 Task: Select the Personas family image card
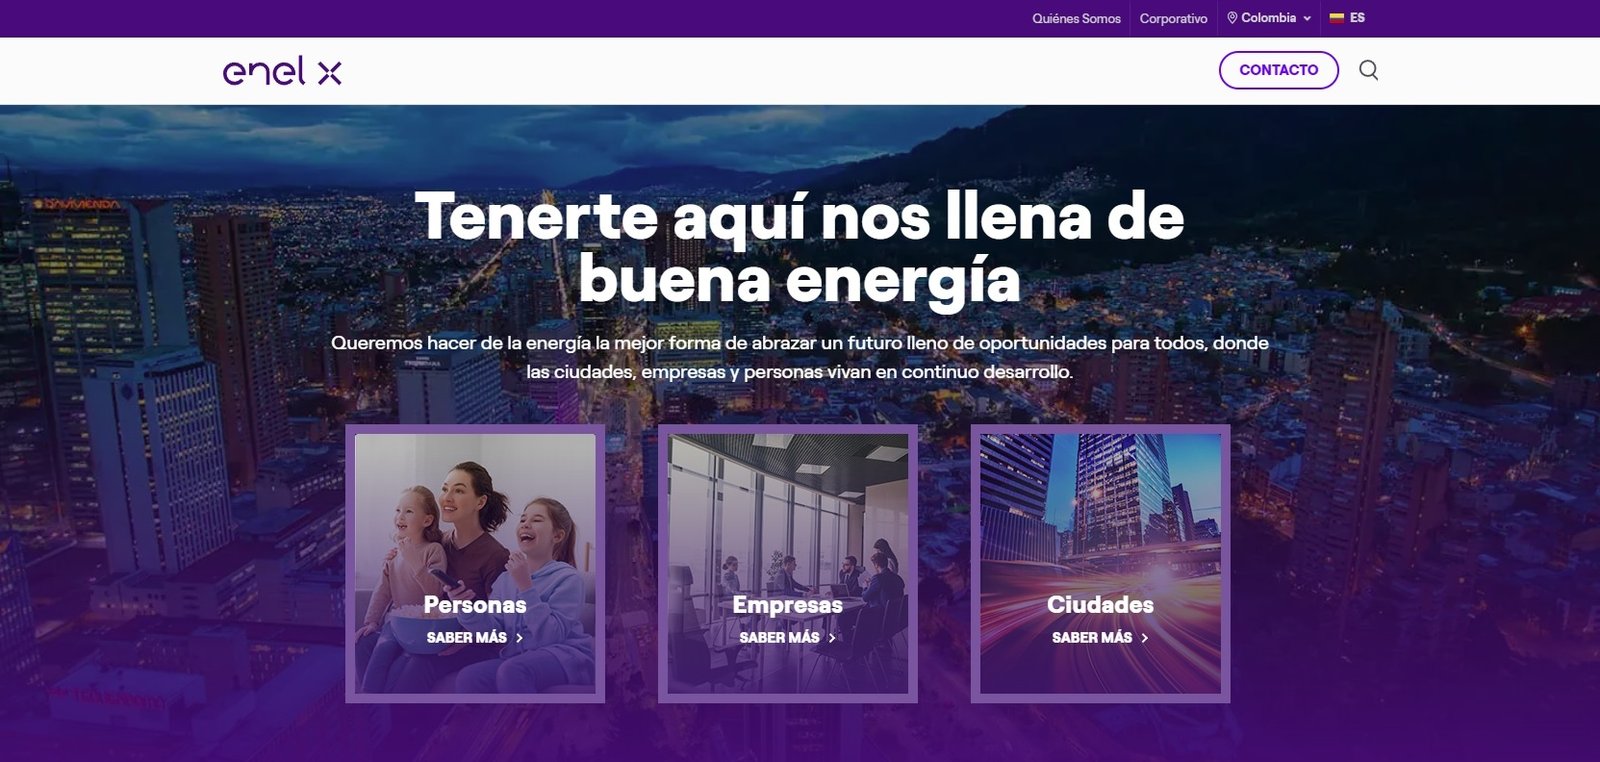point(475,563)
